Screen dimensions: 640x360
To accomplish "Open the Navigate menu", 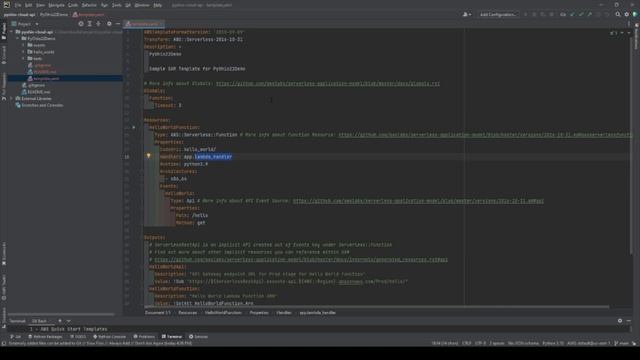I will click(56, 5).
